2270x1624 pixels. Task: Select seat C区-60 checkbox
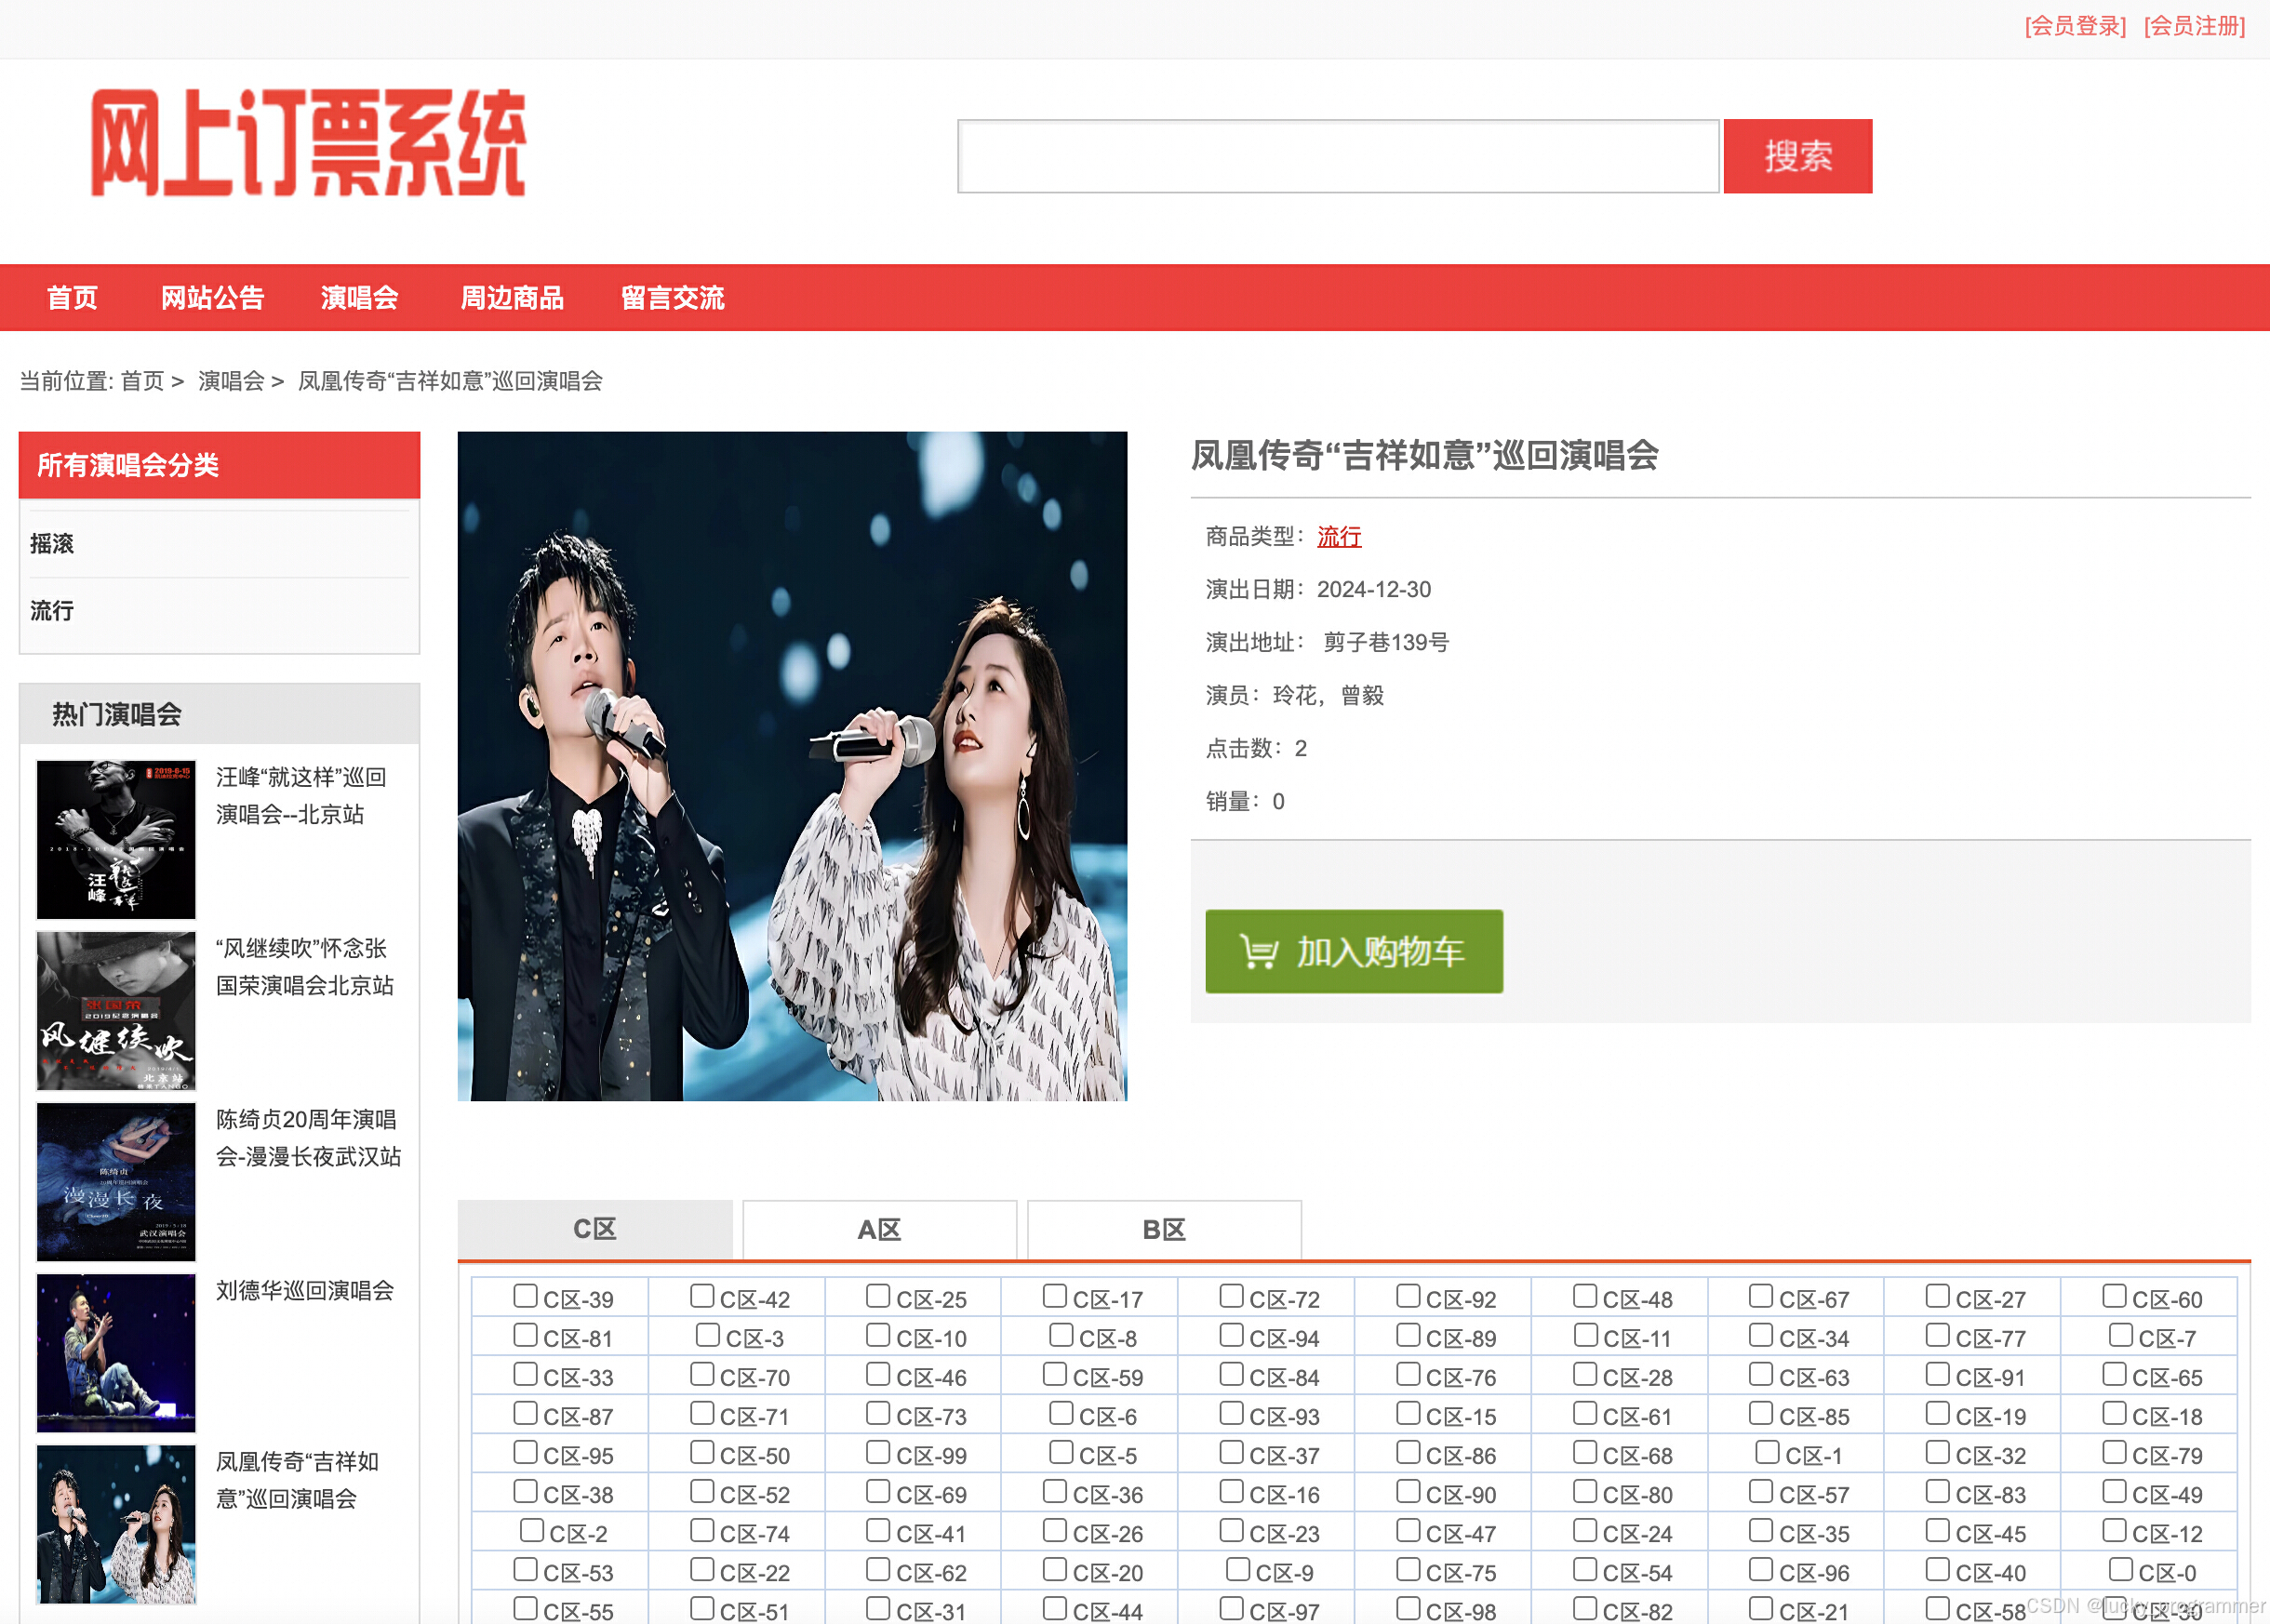point(2113,1296)
